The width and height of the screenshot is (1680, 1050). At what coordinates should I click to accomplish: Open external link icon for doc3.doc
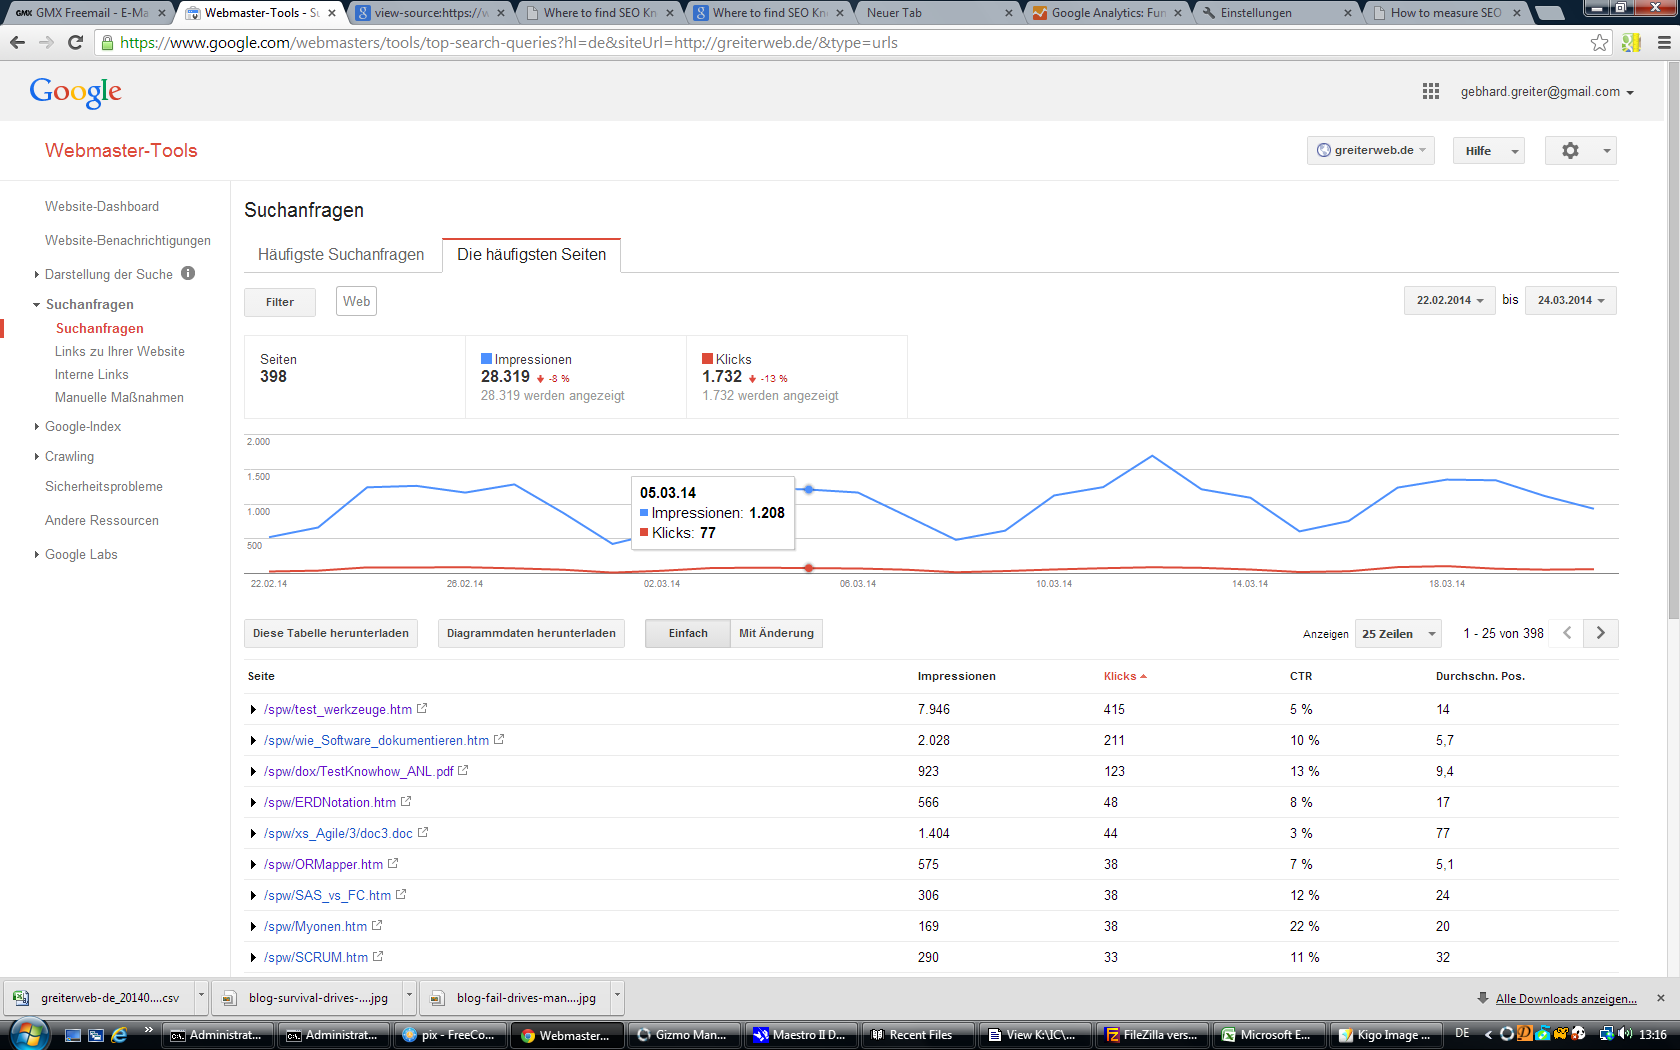[423, 832]
